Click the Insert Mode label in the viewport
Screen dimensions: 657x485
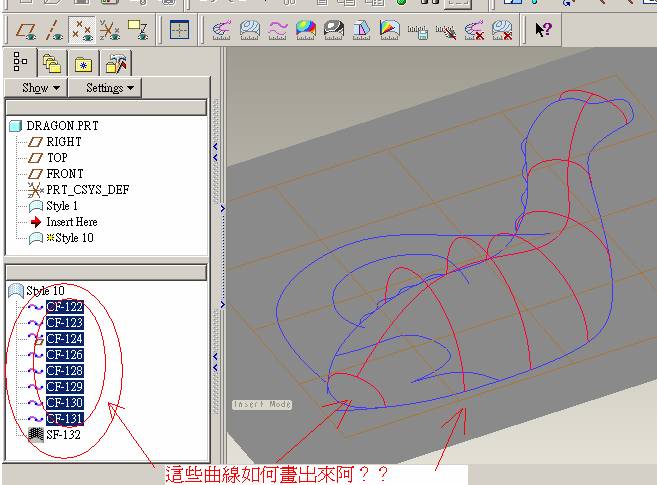click(262, 404)
